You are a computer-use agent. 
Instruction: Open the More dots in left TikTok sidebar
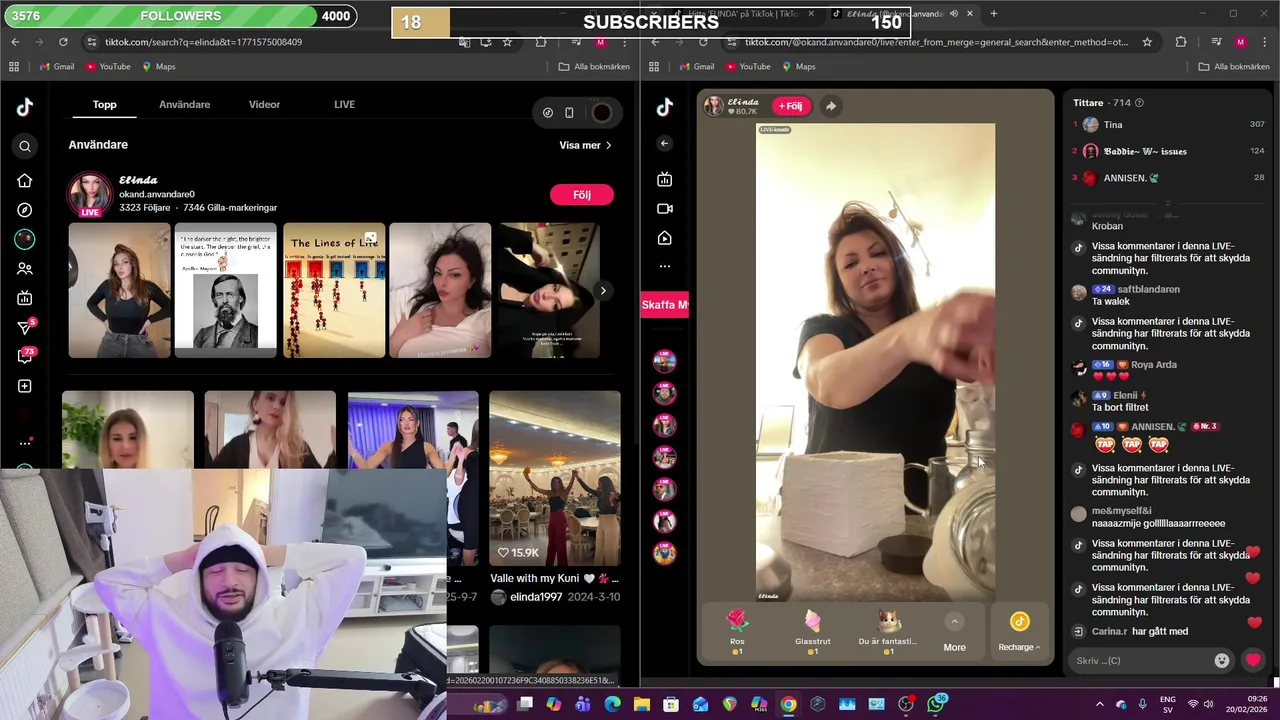coord(25,443)
